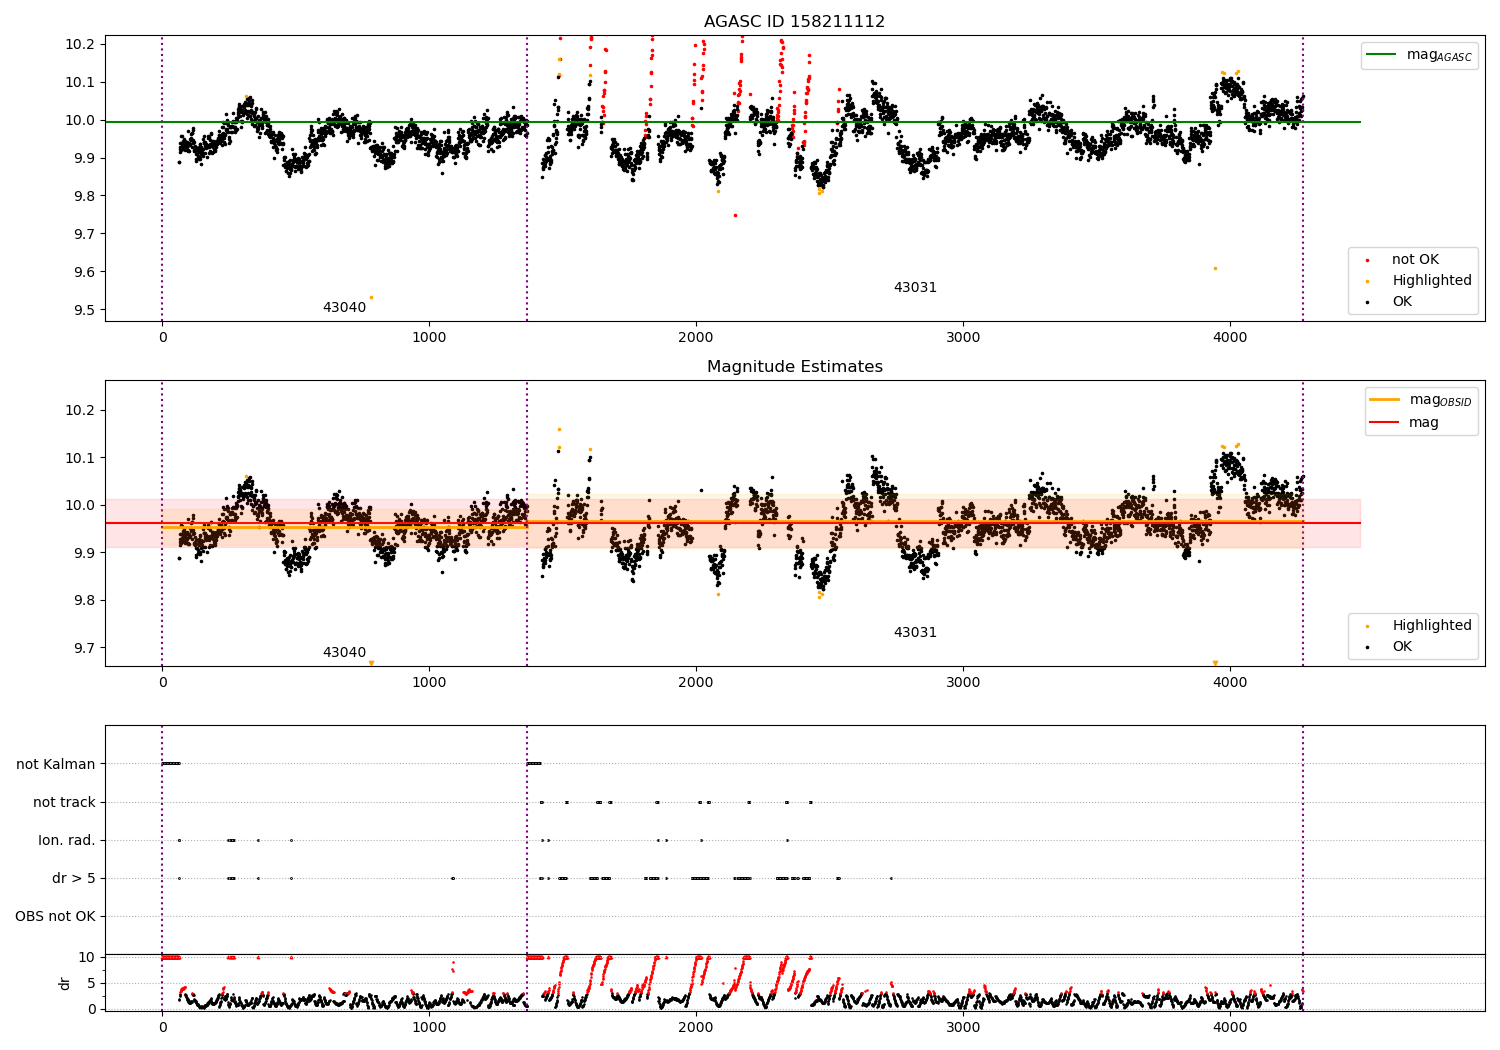Click the 2000 x-tick beneath the AGASC ID plot
The height and width of the screenshot is (1050, 1500).
pos(696,337)
